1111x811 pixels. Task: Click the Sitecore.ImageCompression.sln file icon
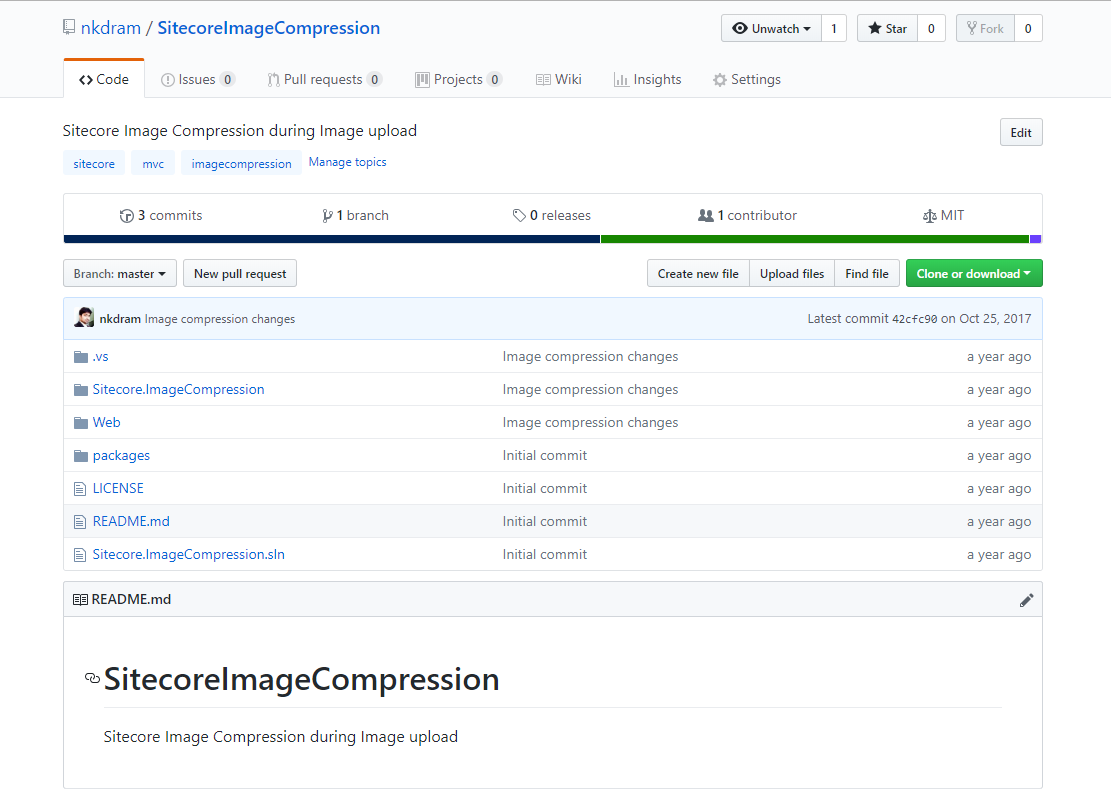tap(80, 555)
